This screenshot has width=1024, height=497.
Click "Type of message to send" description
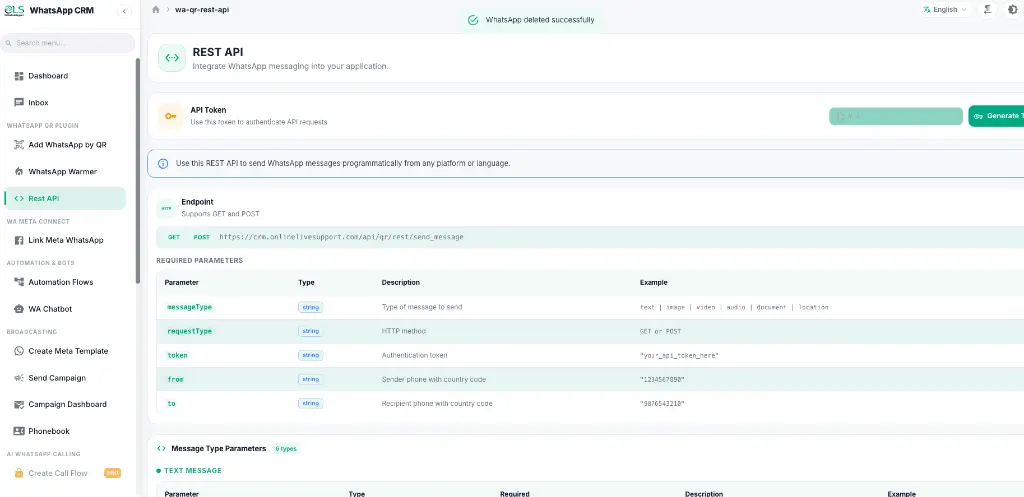[422, 307]
